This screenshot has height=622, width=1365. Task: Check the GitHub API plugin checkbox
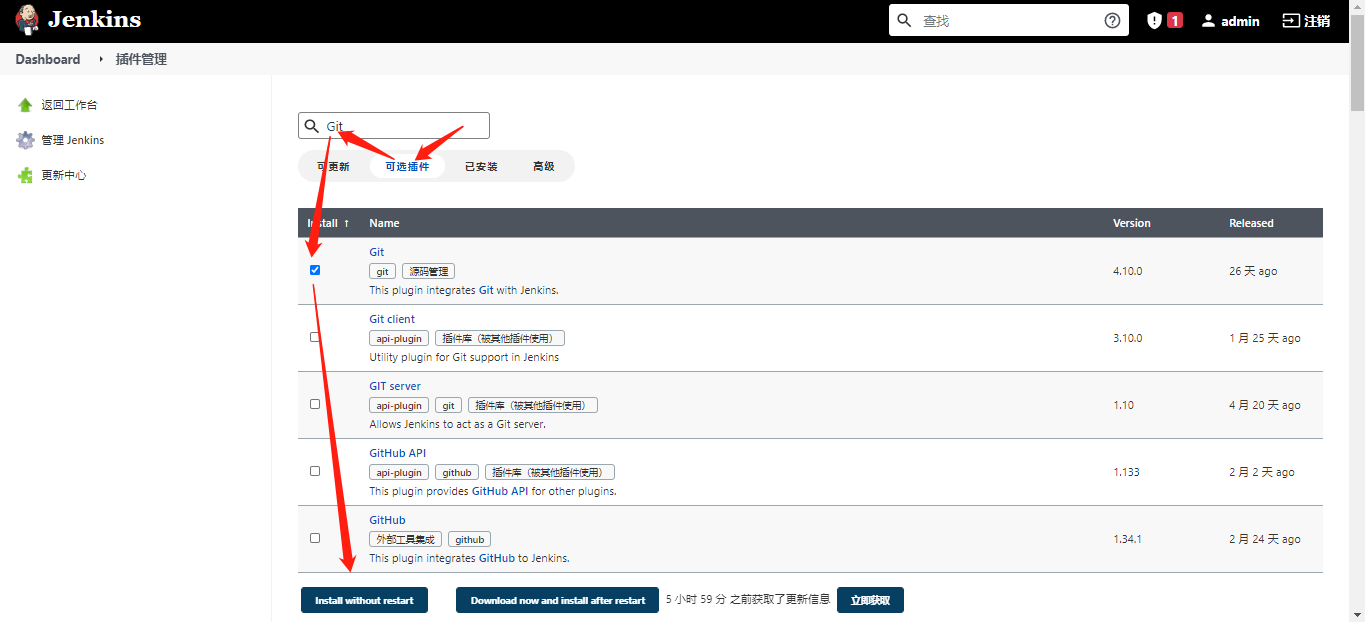[315, 471]
